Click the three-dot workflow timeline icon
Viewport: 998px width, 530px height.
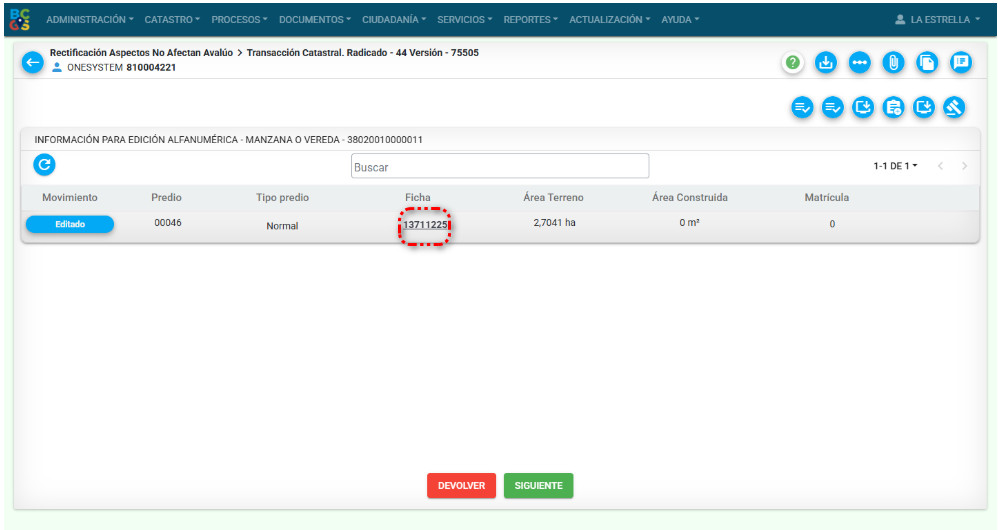[859, 62]
